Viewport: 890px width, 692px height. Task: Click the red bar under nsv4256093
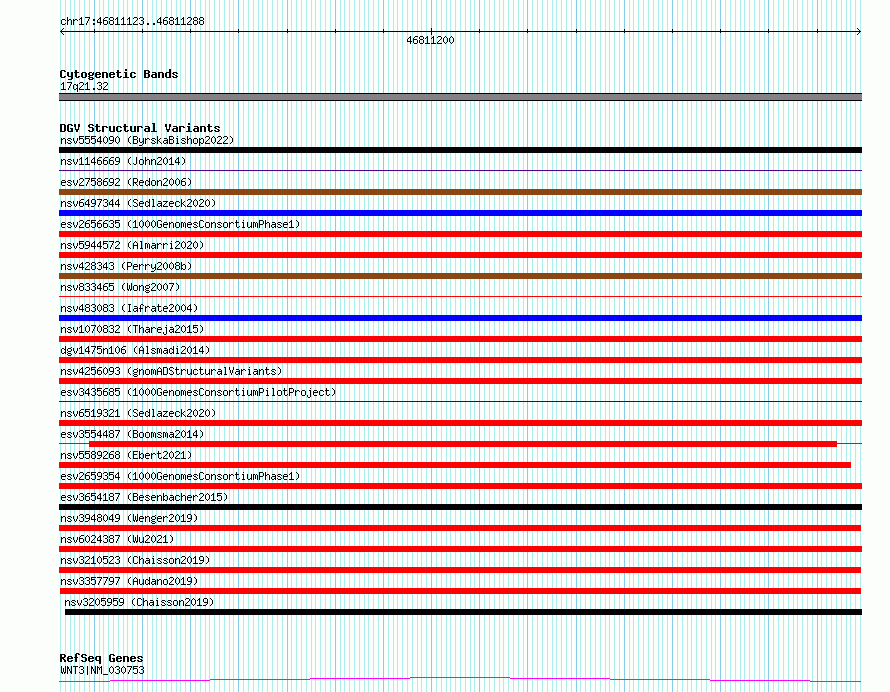coord(460,381)
